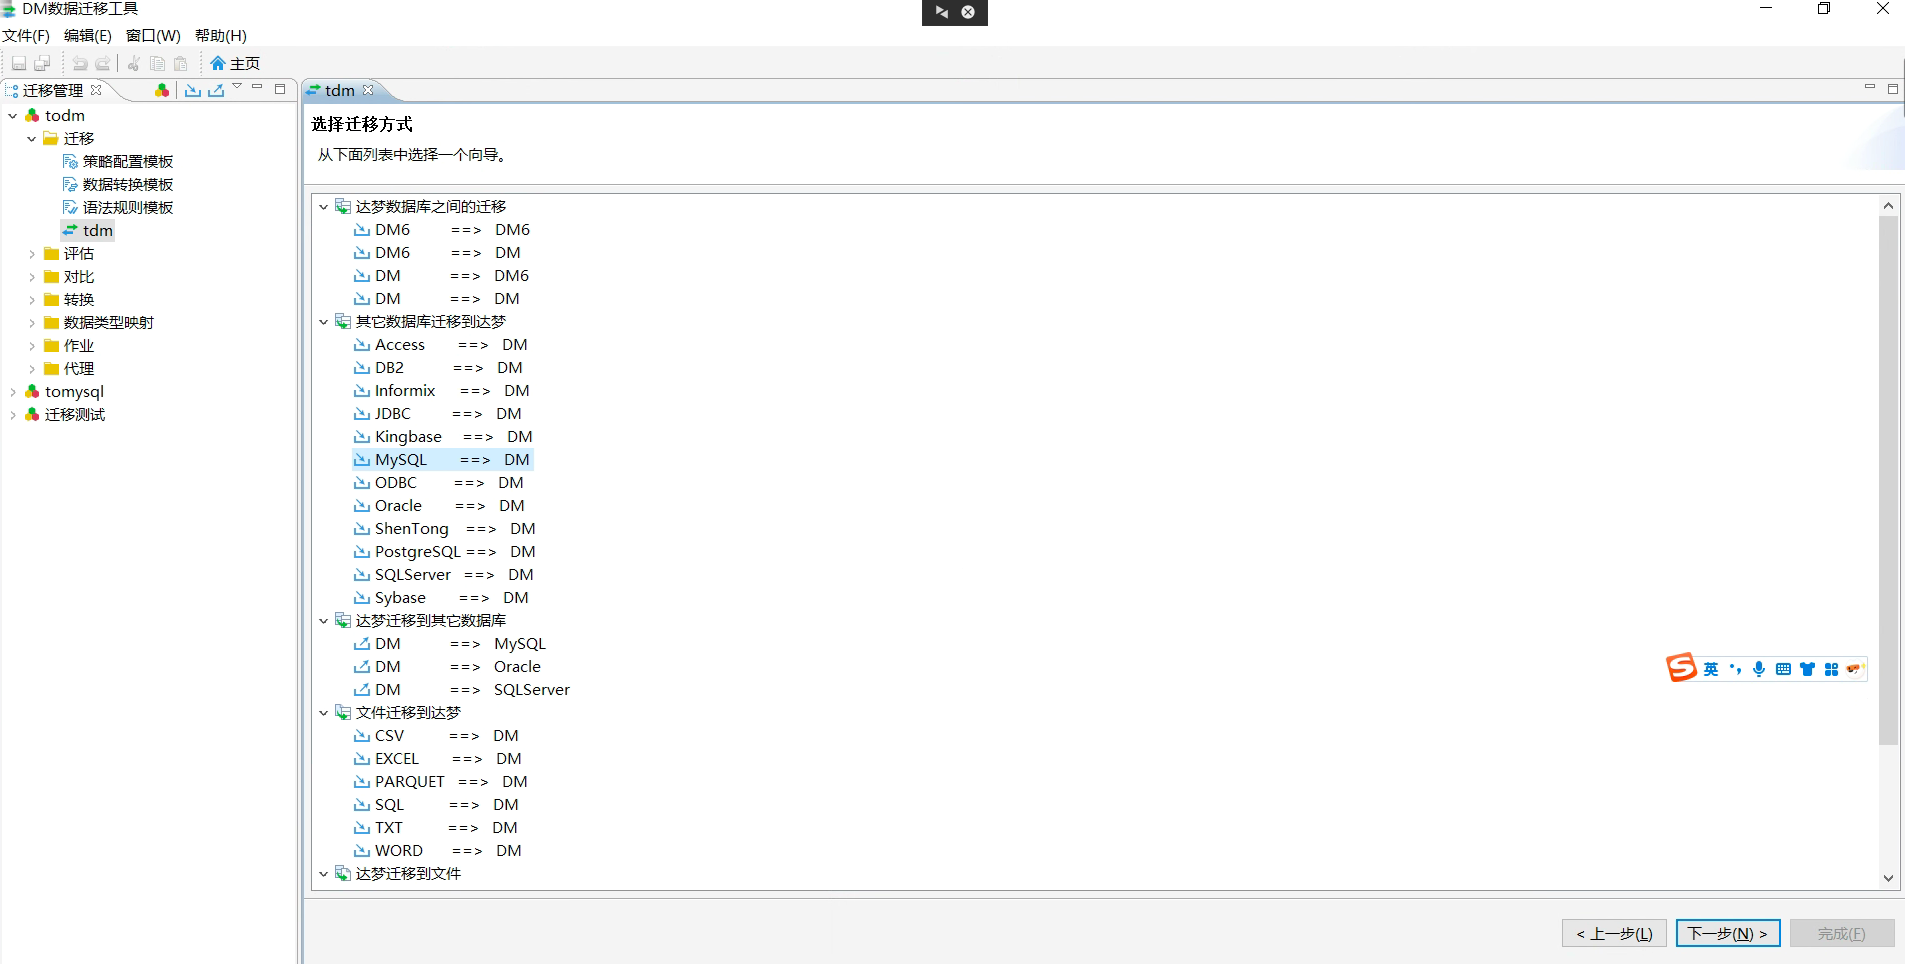Expand the 迁移测试 project node
The height and width of the screenshot is (964, 1905).
(x=12, y=415)
